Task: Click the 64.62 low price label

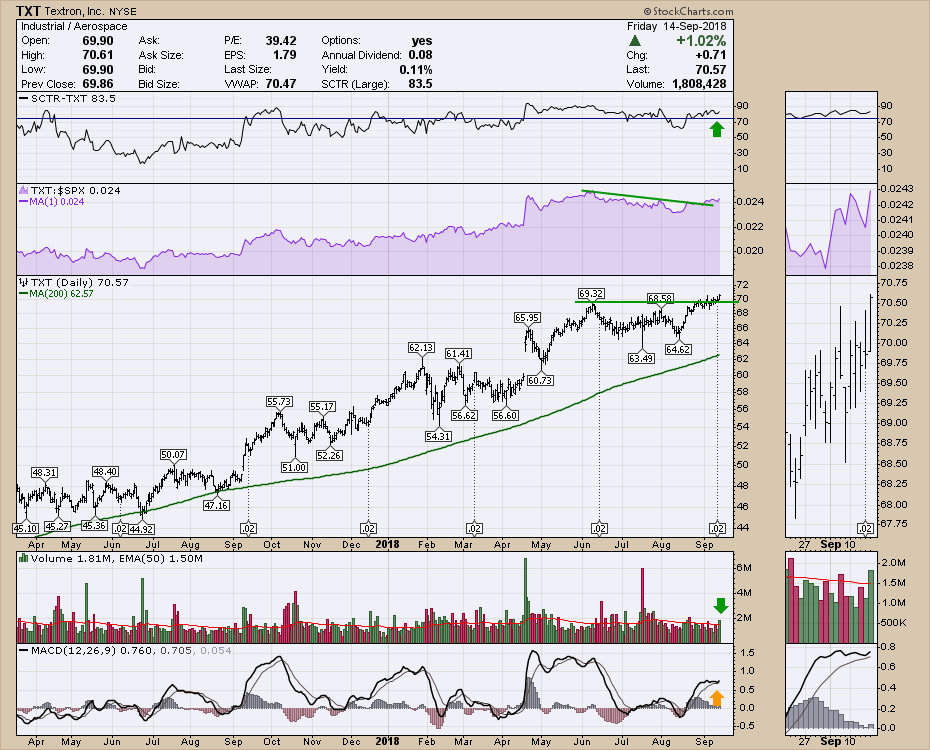Action: (679, 349)
